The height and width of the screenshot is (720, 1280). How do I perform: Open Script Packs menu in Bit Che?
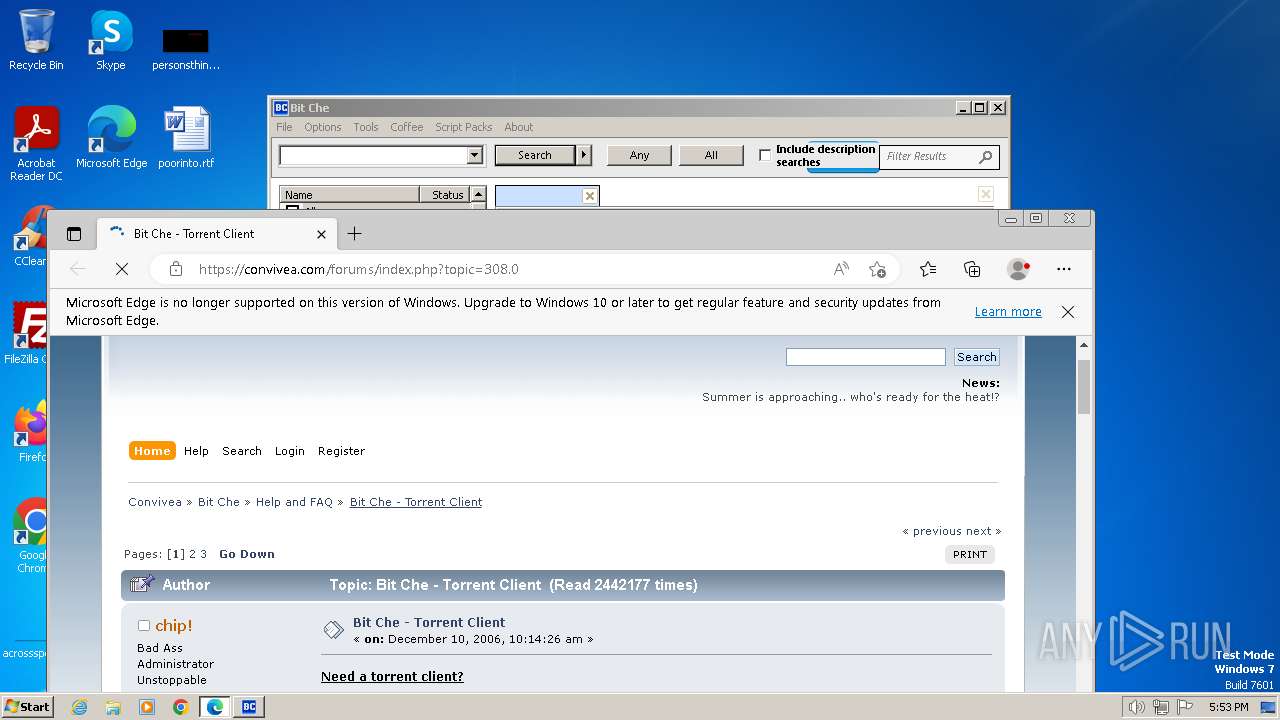coord(464,127)
